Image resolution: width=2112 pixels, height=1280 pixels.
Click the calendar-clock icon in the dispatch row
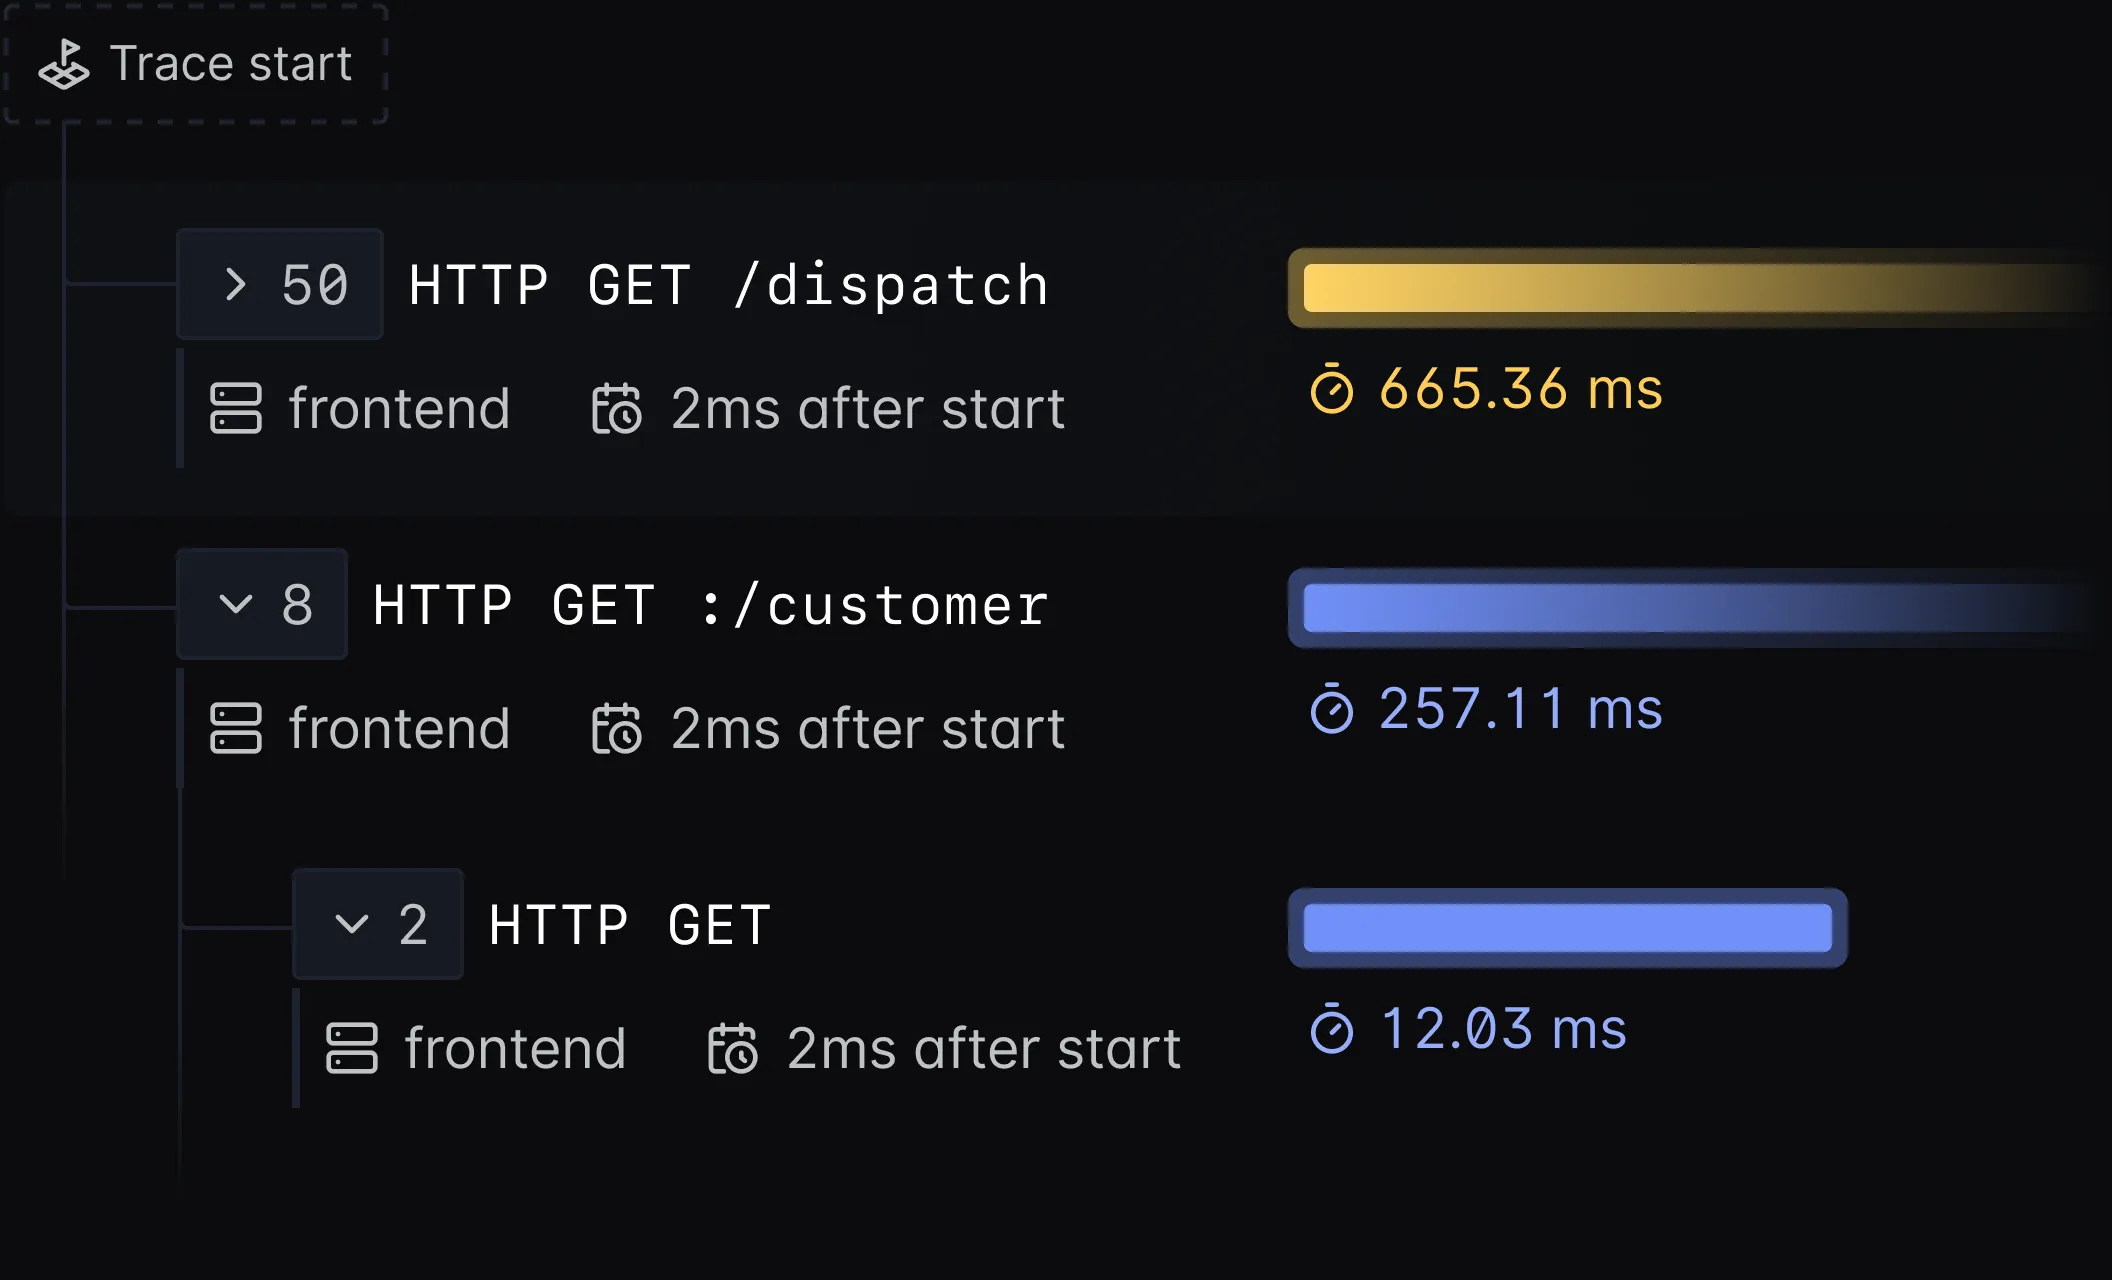coord(616,408)
